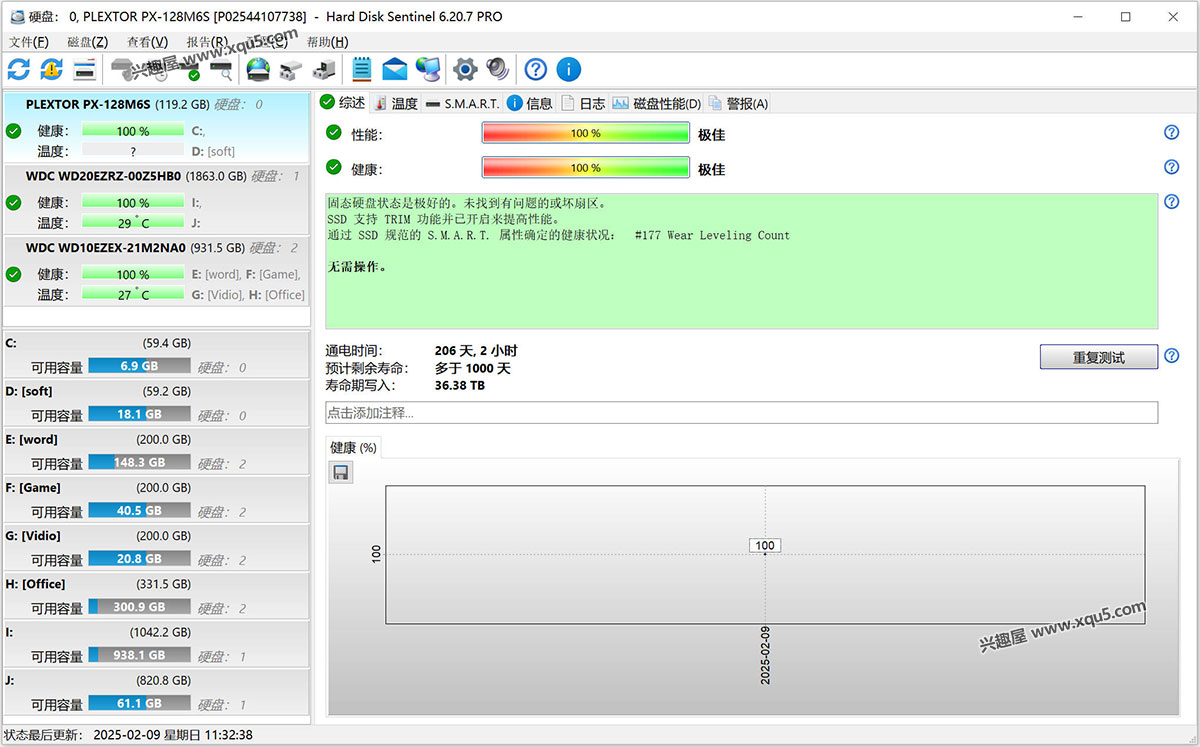The image size is (1200, 747).
Task: Click the PLEXTOR 健康 100 % bar
Action: coord(133,131)
